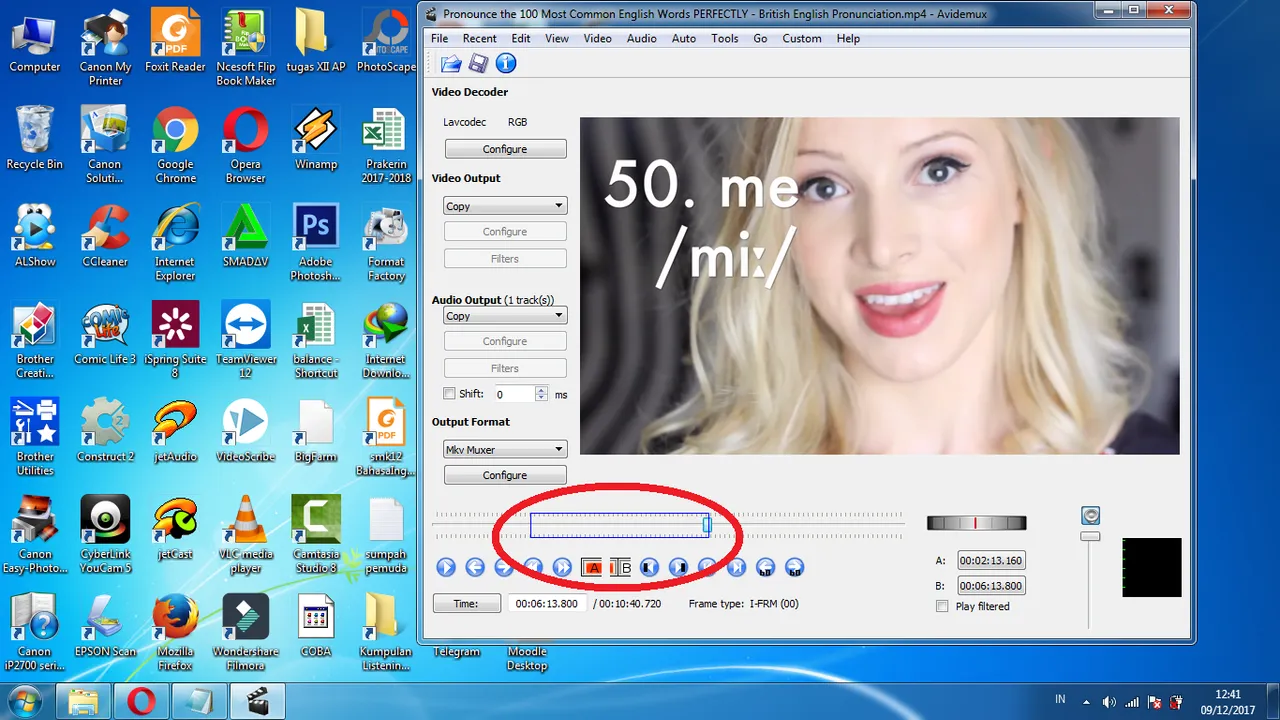Open the Tools menu

click(x=725, y=38)
